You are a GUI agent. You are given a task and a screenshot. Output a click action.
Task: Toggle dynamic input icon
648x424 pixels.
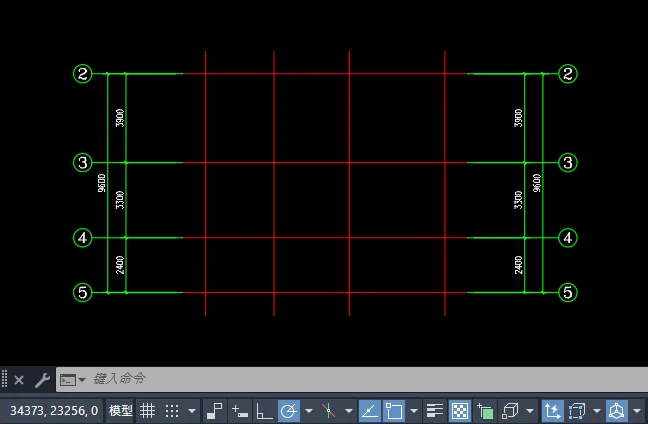[x=240, y=410]
